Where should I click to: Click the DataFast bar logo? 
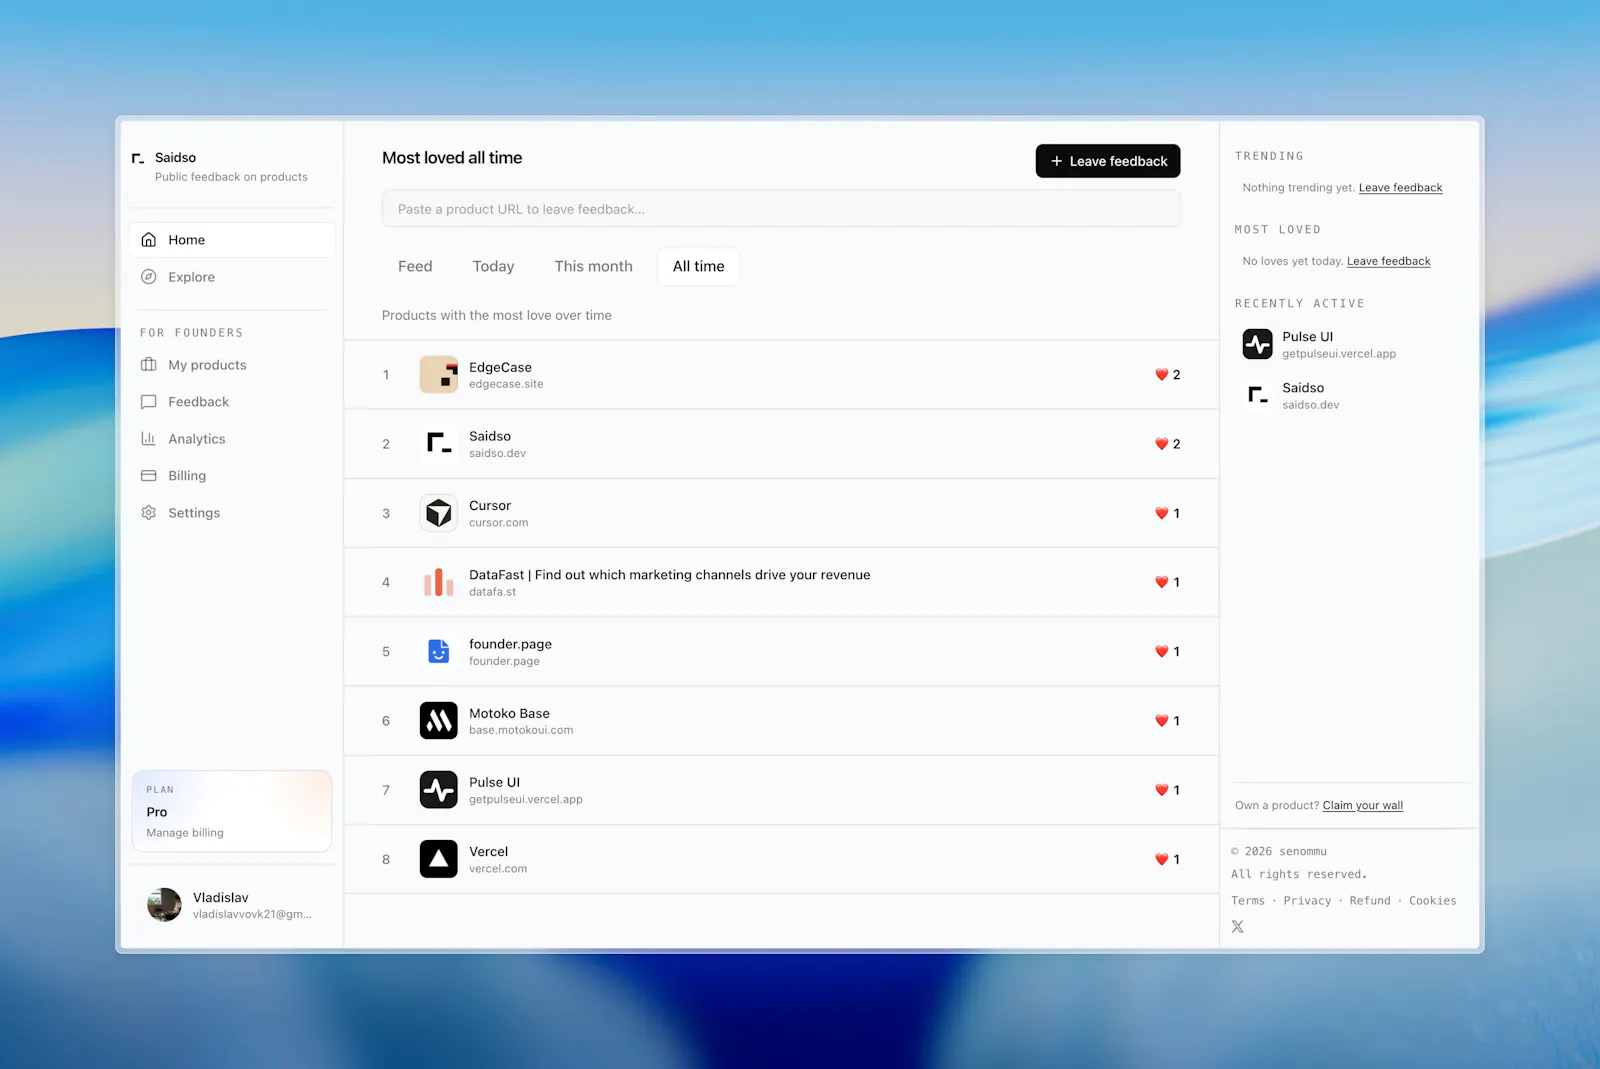pos(439,582)
